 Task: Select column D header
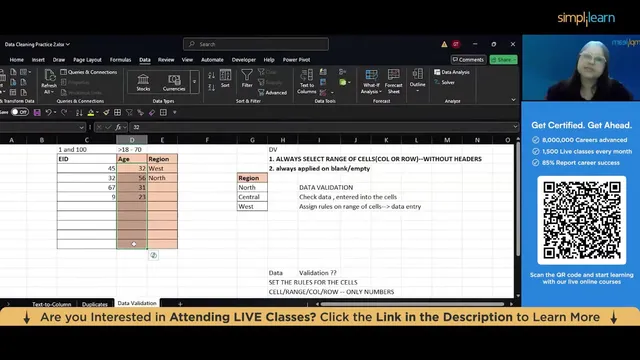(132, 140)
